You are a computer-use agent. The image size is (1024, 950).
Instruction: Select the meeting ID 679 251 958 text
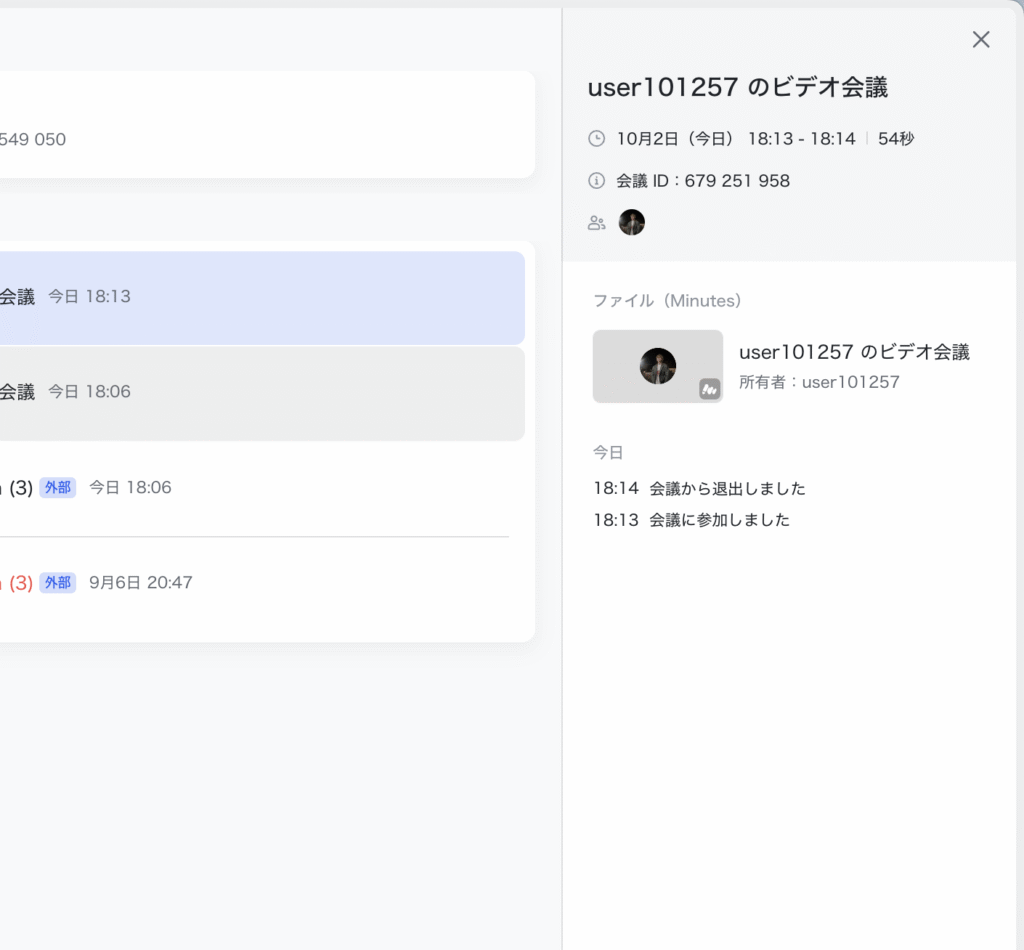click(737, 181)
